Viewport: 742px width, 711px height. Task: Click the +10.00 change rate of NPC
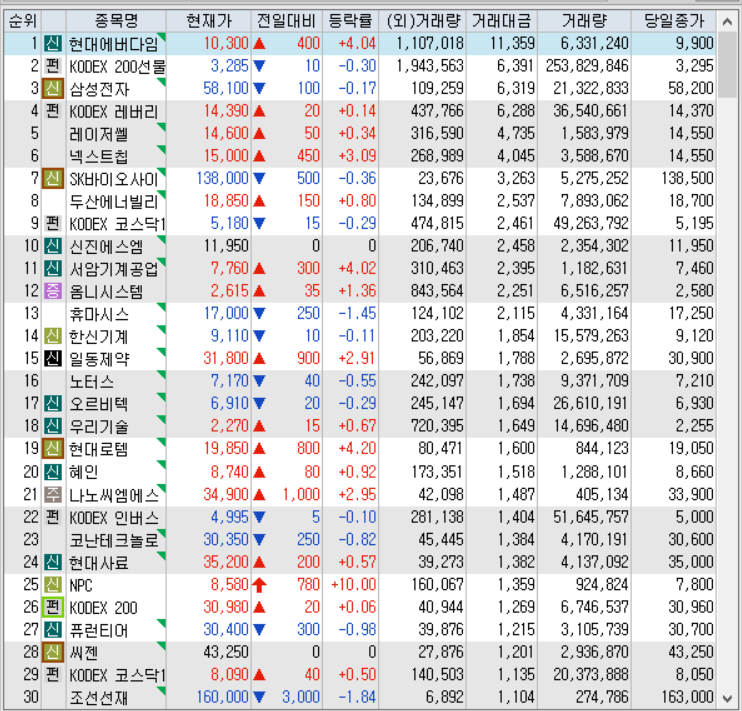click(x=353, y=585)
